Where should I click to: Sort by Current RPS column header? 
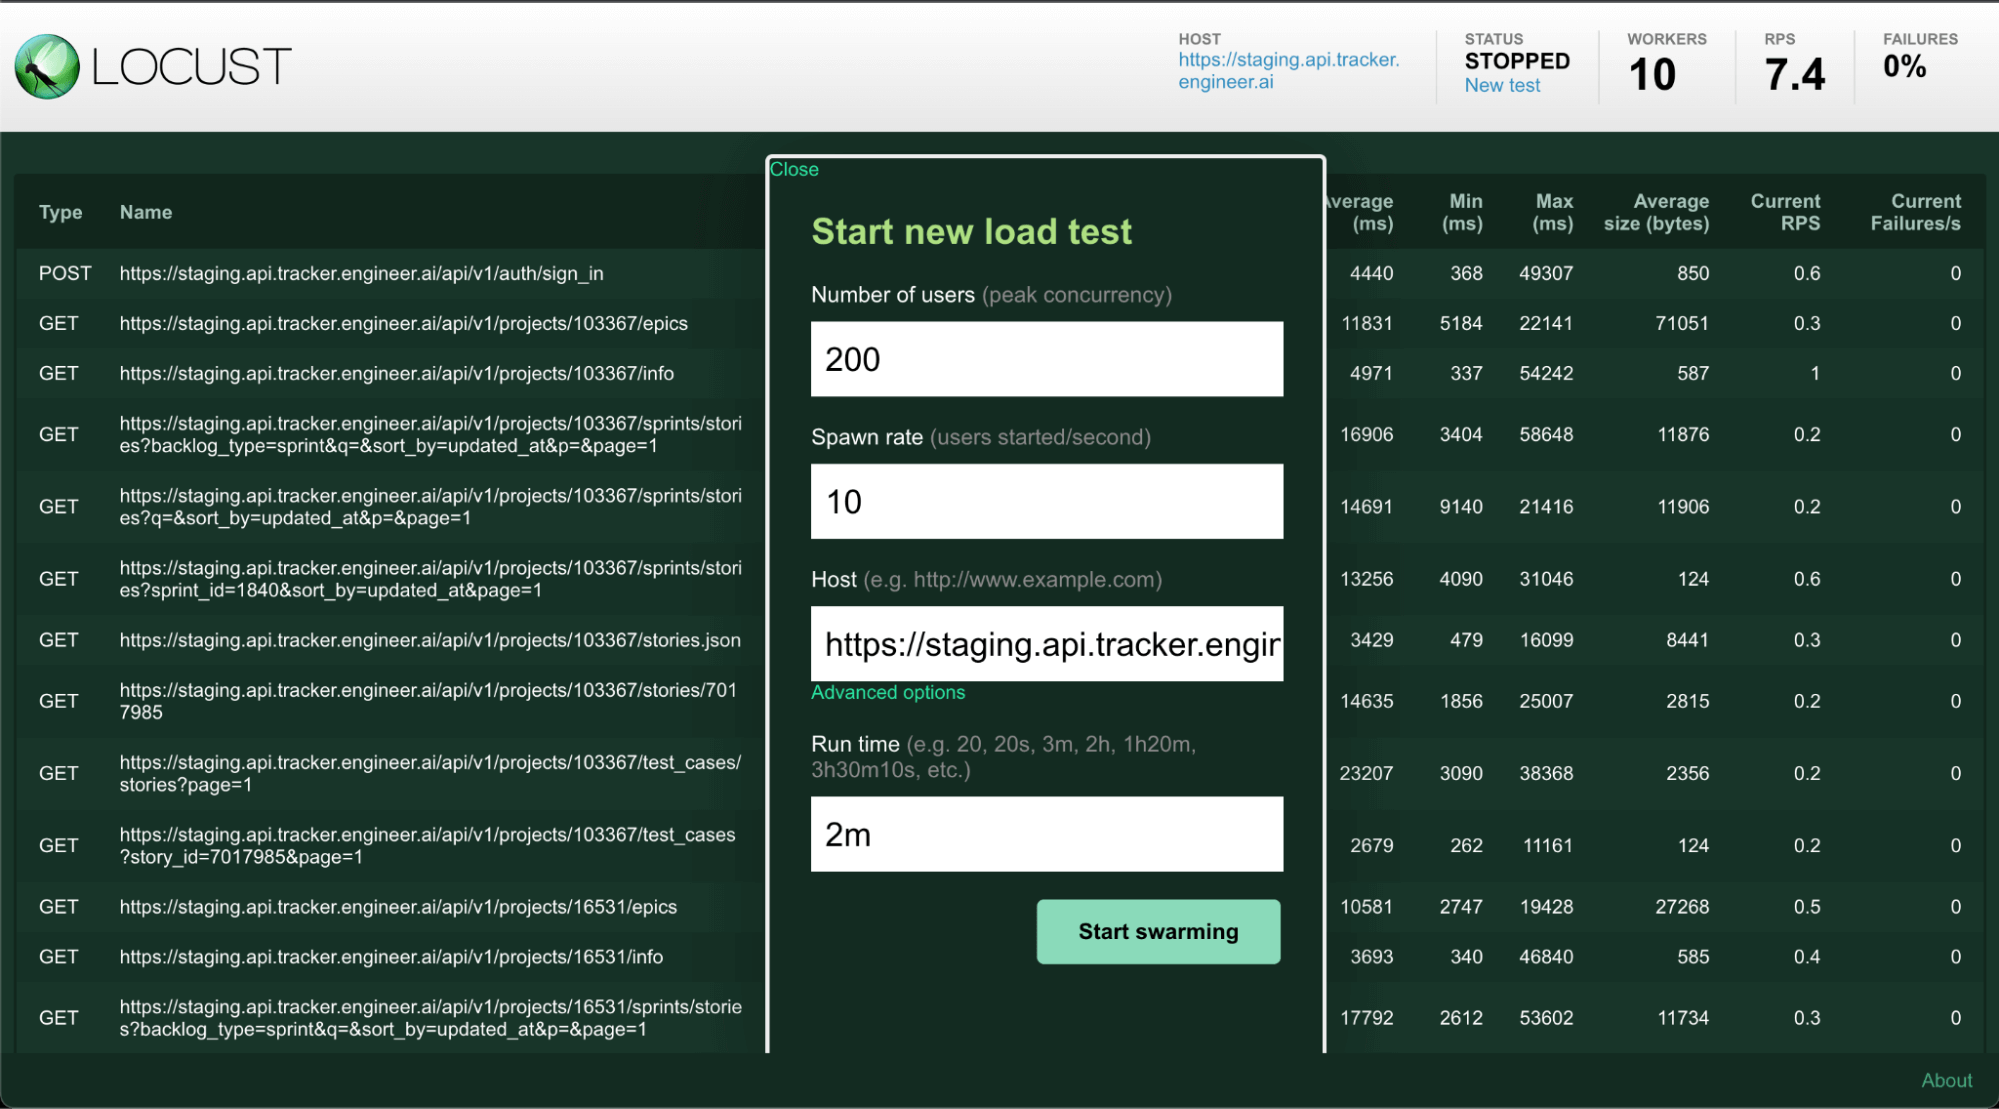pos(1786,212)
